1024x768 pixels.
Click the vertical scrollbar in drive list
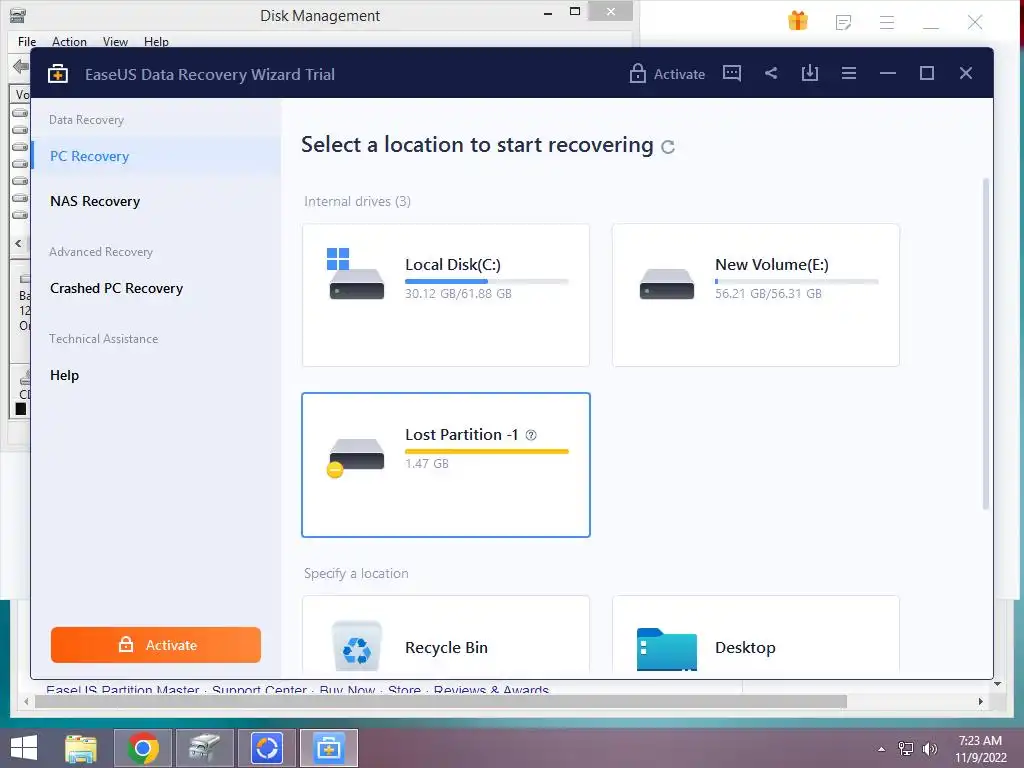point(985,344)
